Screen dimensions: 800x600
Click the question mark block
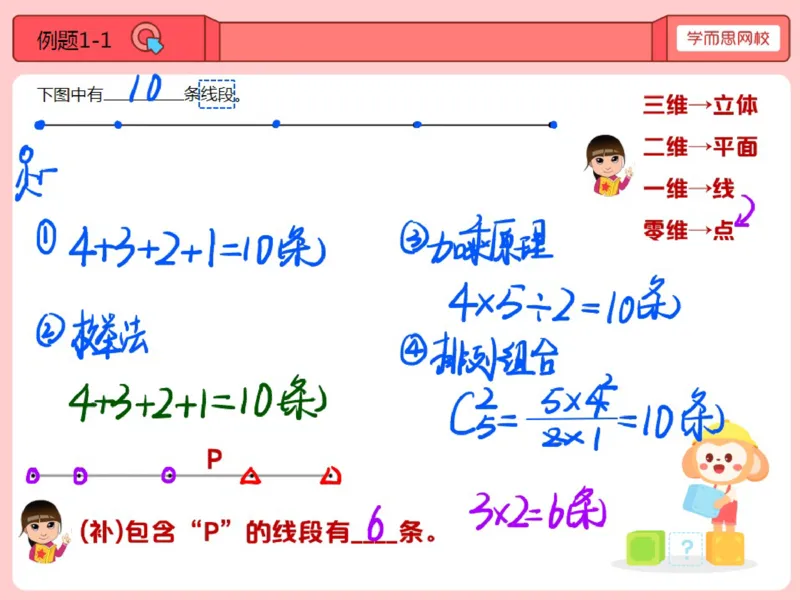[x=686, y=548]
